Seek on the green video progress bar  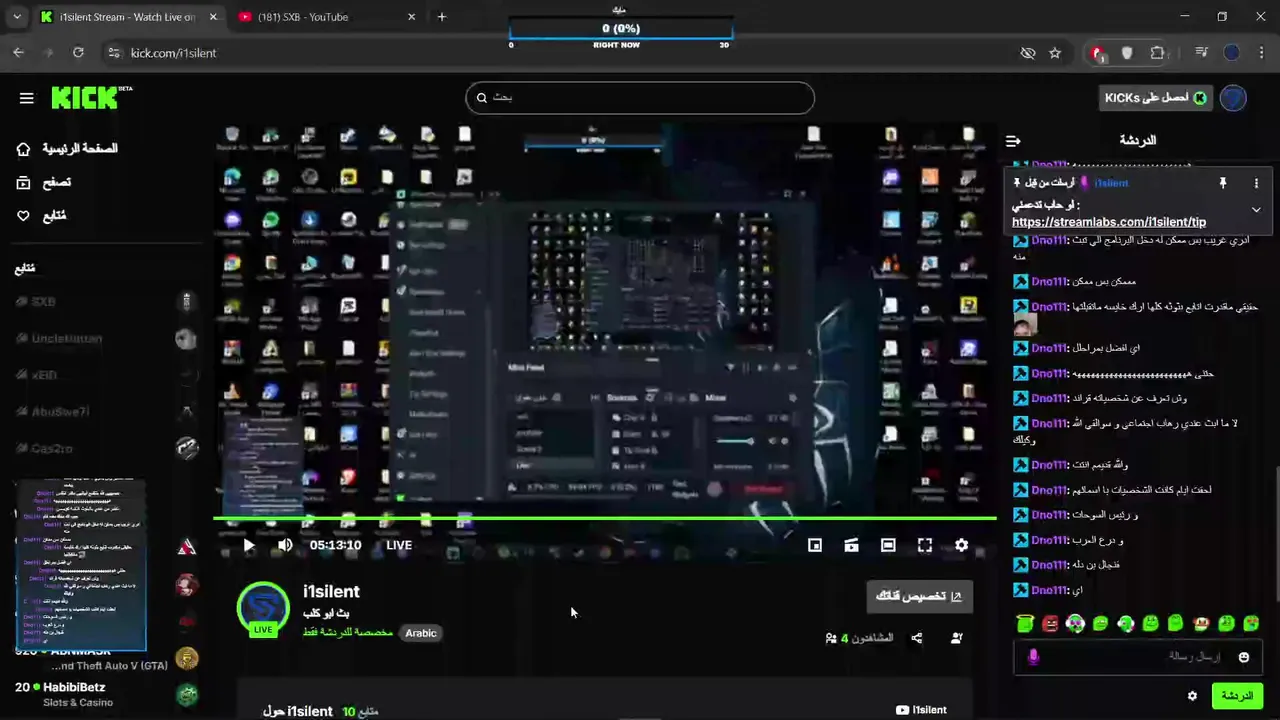tap(605, 518)
